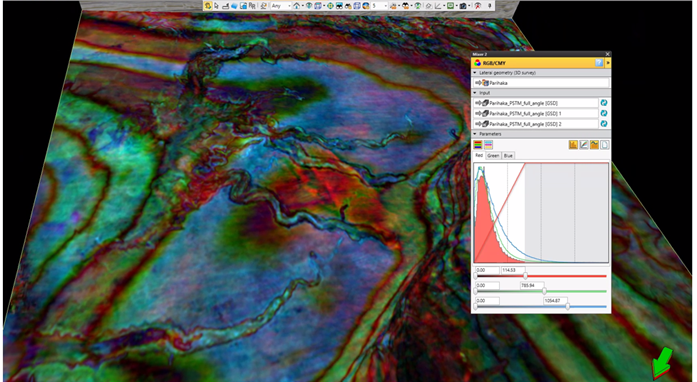Click the green slider's left handle
The height and width of the screenshot is (382, 697).
[475, 291]
